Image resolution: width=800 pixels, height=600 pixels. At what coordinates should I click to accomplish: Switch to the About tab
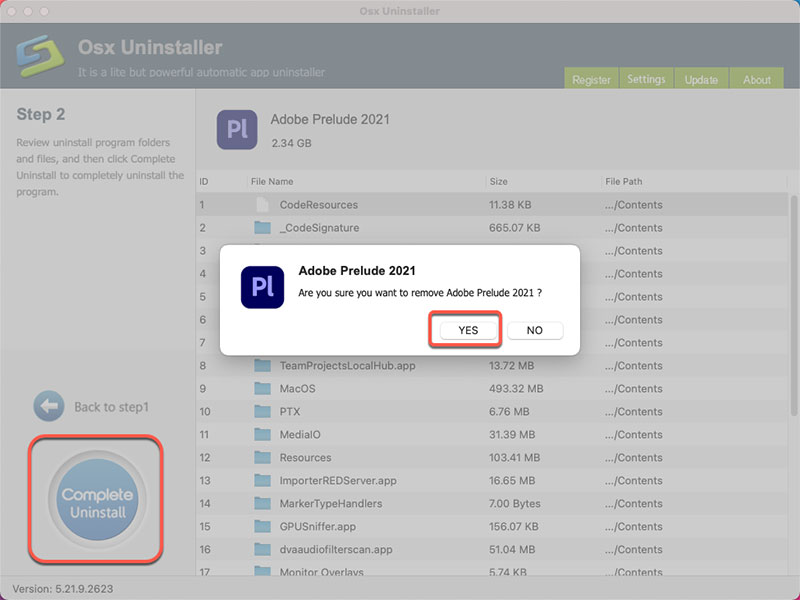[757, 79]
